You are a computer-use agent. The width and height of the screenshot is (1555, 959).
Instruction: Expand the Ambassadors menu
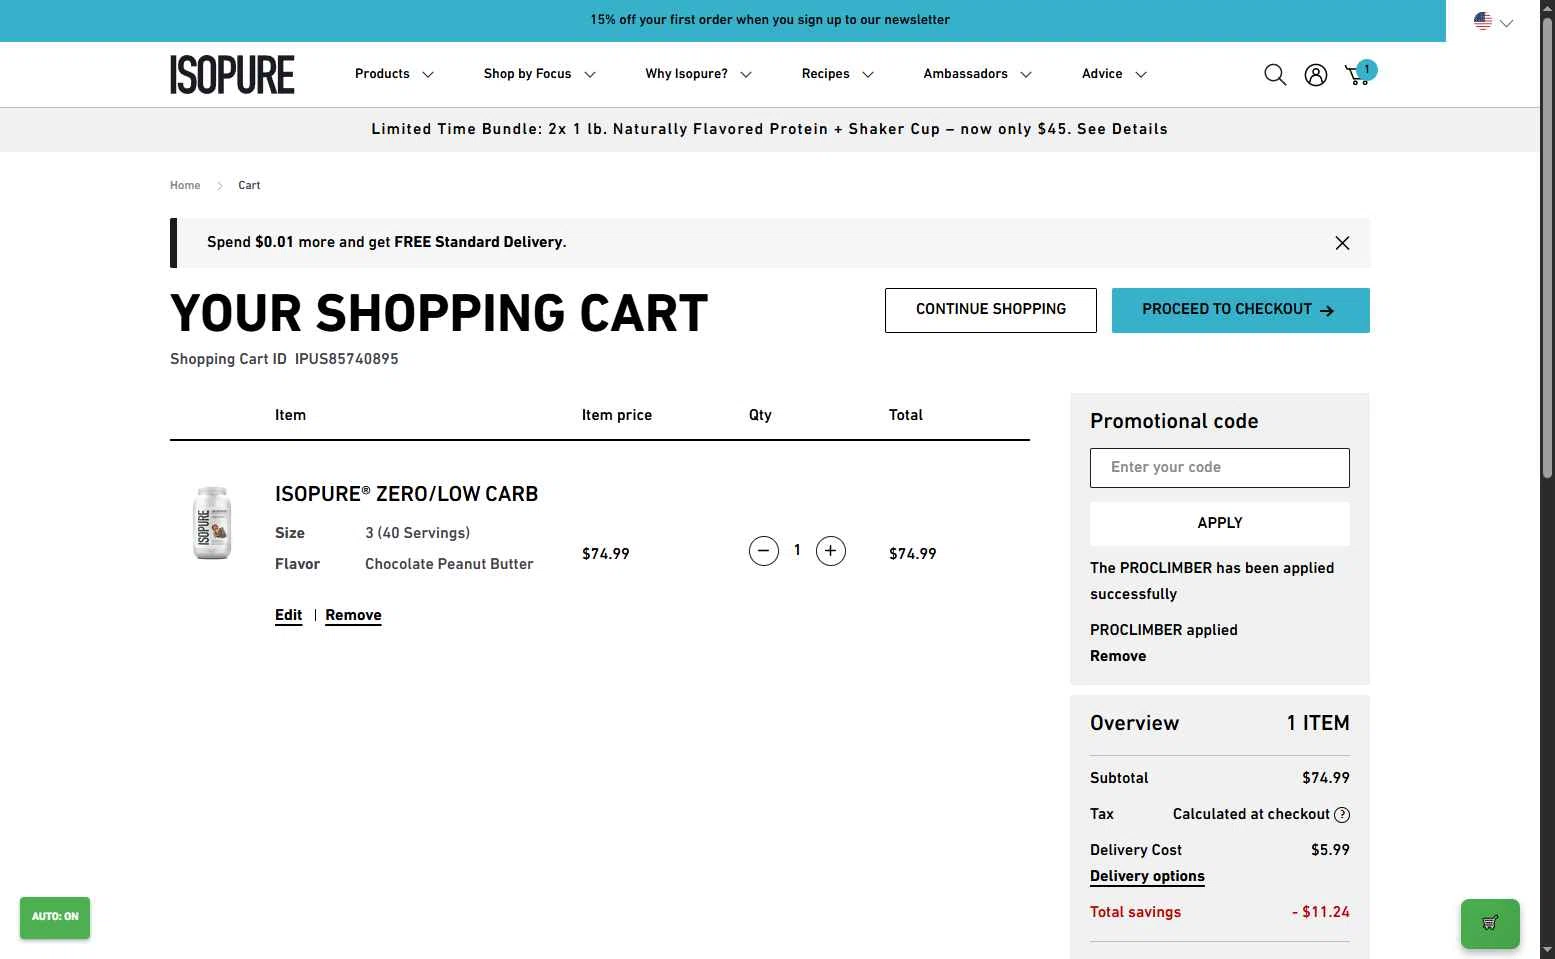click(977, 74)
